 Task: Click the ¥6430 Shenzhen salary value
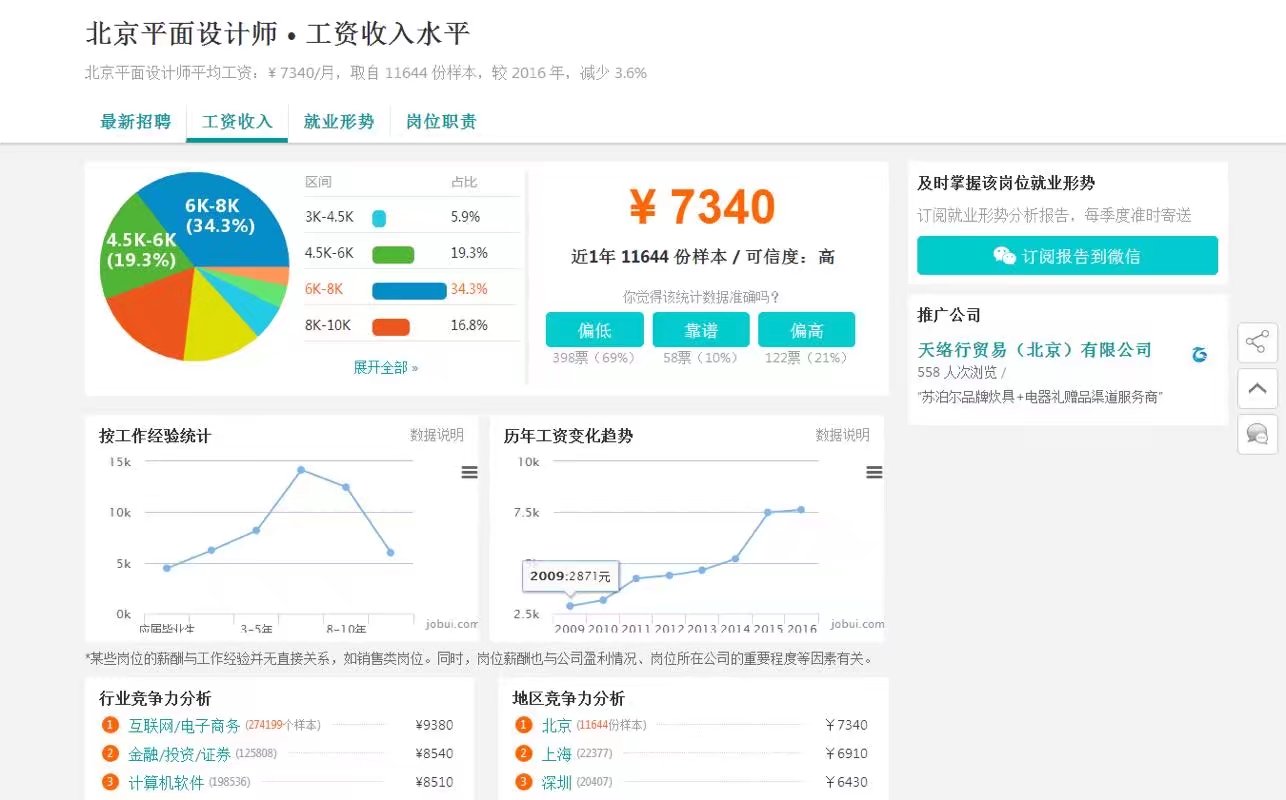pyautogui.click(x=846, y=782)
